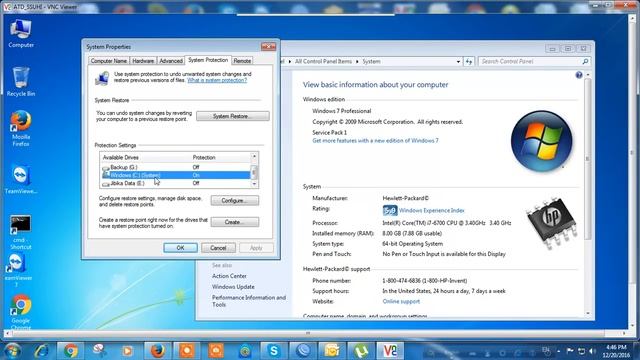The width and height of the screenshot is (640, 360).
Task: Switch to VNC Viewer in the taskbar
Action: [390, 351]
